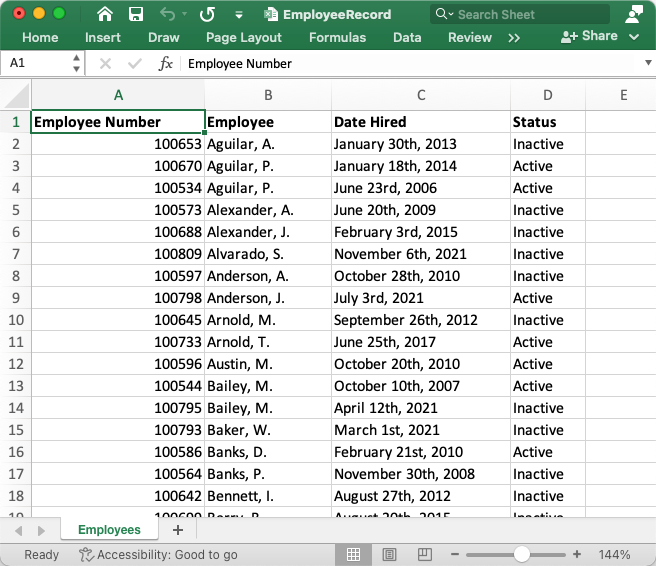Open the Page Layout tab
The width and height of the screenshot is (656, 566).
244,38
